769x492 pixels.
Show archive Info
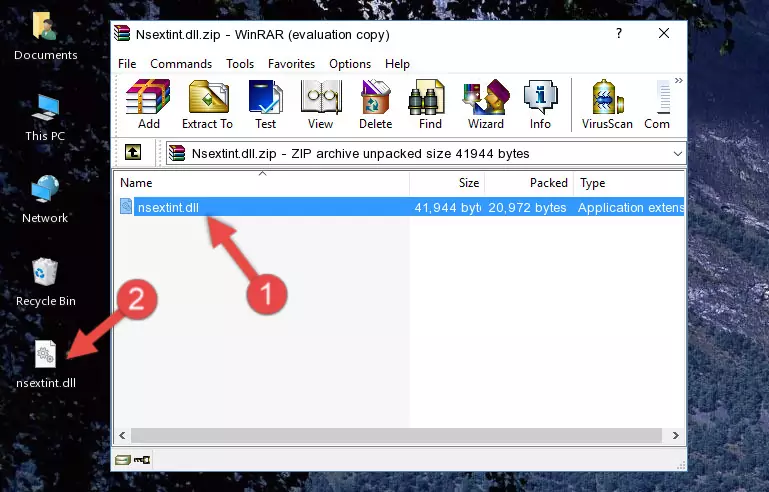coord(540,104)
